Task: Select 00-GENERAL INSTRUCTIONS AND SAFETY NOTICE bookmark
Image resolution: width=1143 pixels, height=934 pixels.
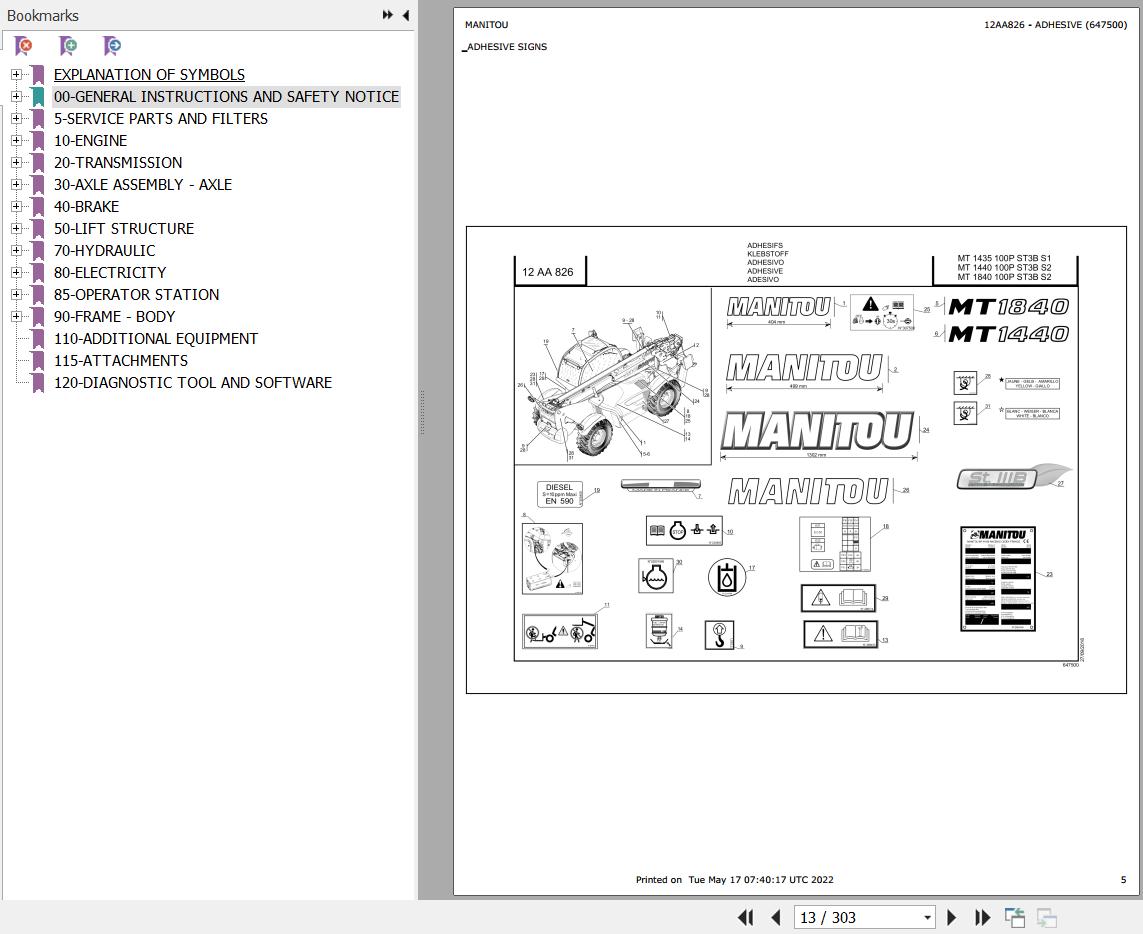Action: tap(226, 96)
